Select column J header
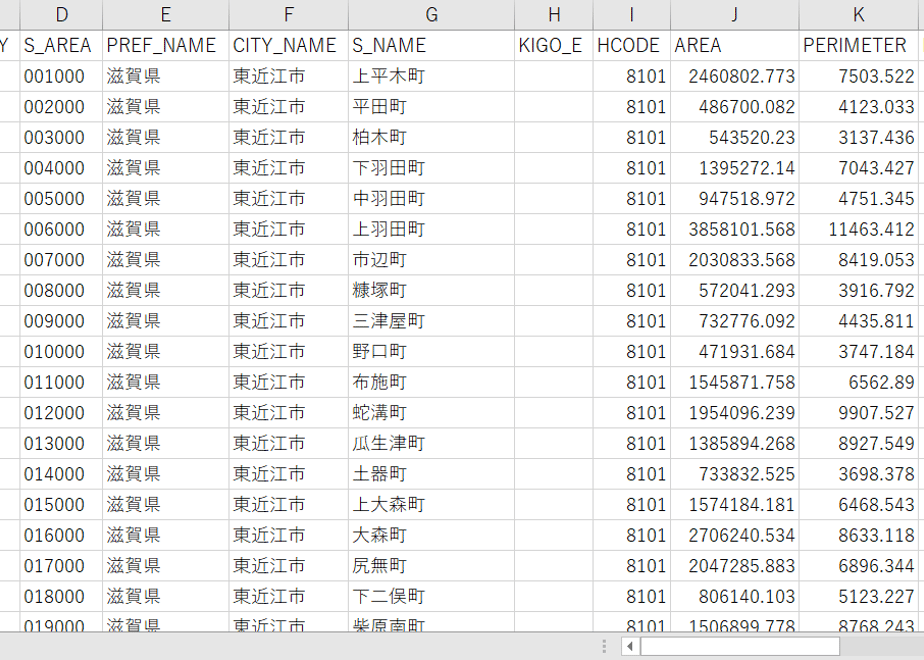The image size is (924, 660). (x=735, y=15)
